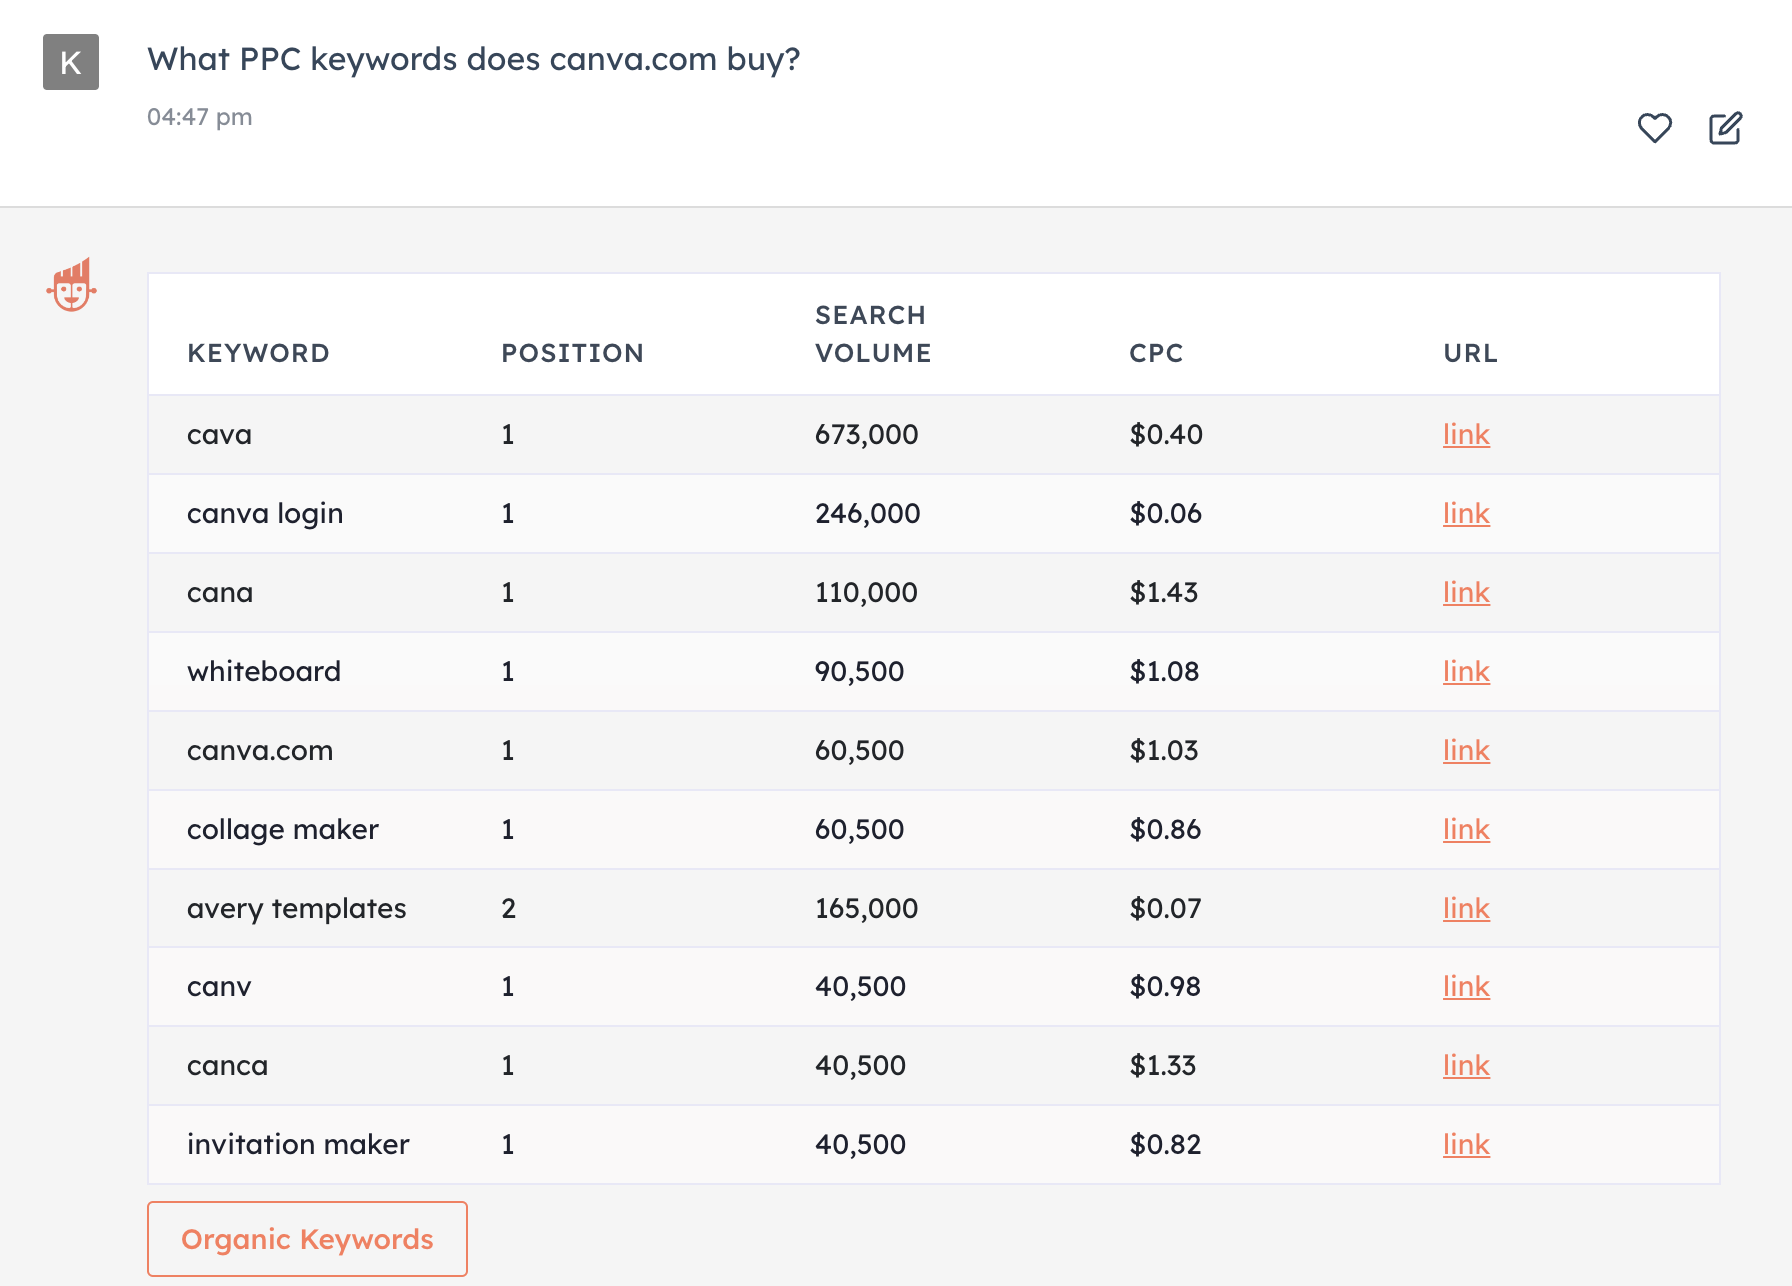Select the question text about PPC keywords

(x=473, y=59)
